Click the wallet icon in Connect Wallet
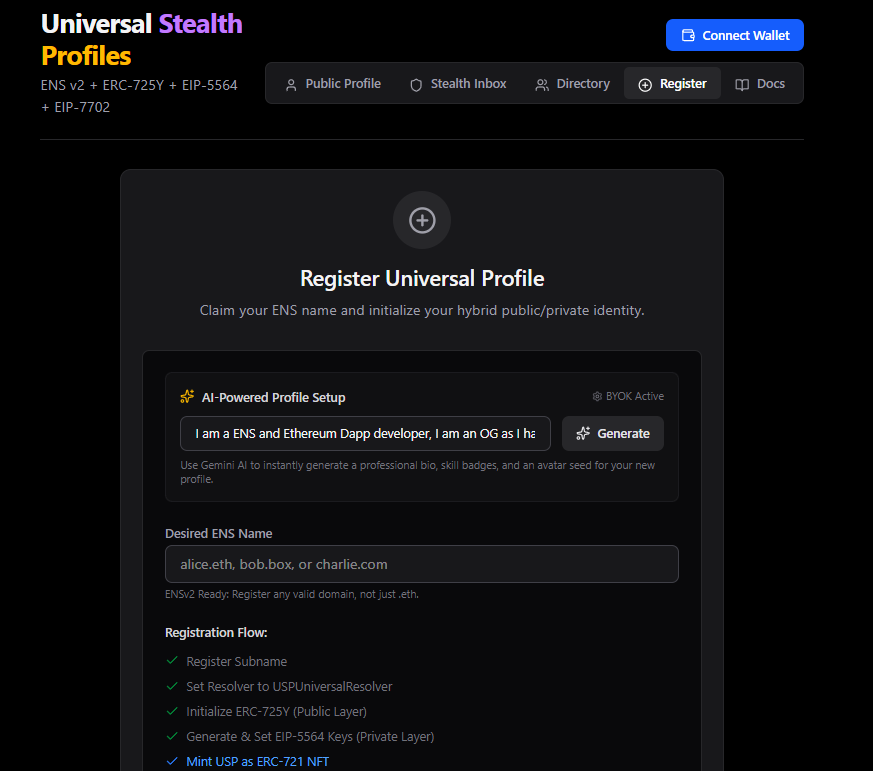Image resolution: width=873 pixels, height=771 pixels. (x=688, y=36)
